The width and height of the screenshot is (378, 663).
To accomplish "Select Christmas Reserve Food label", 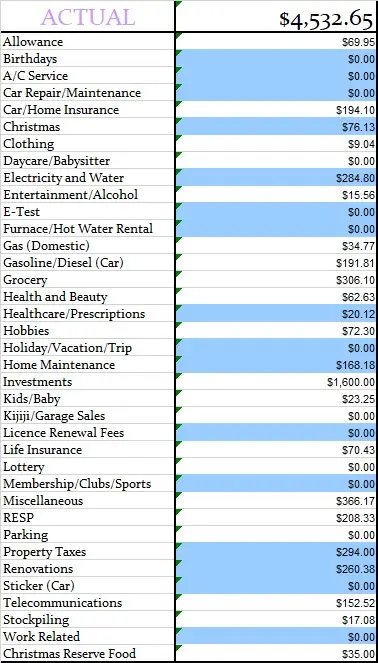I will pos(88,653).
